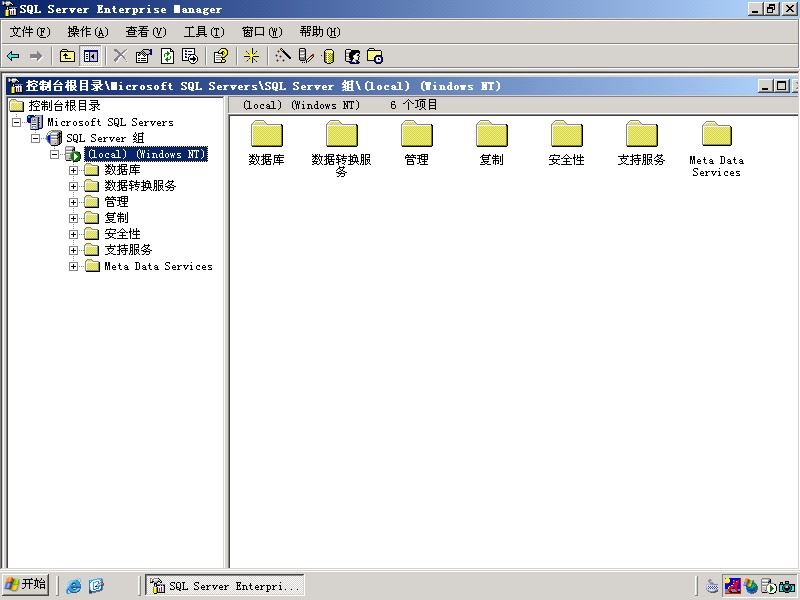Collapse the SQL Server 组 node
The height and width of the screenshot is (600, 800).
[35, 138]
